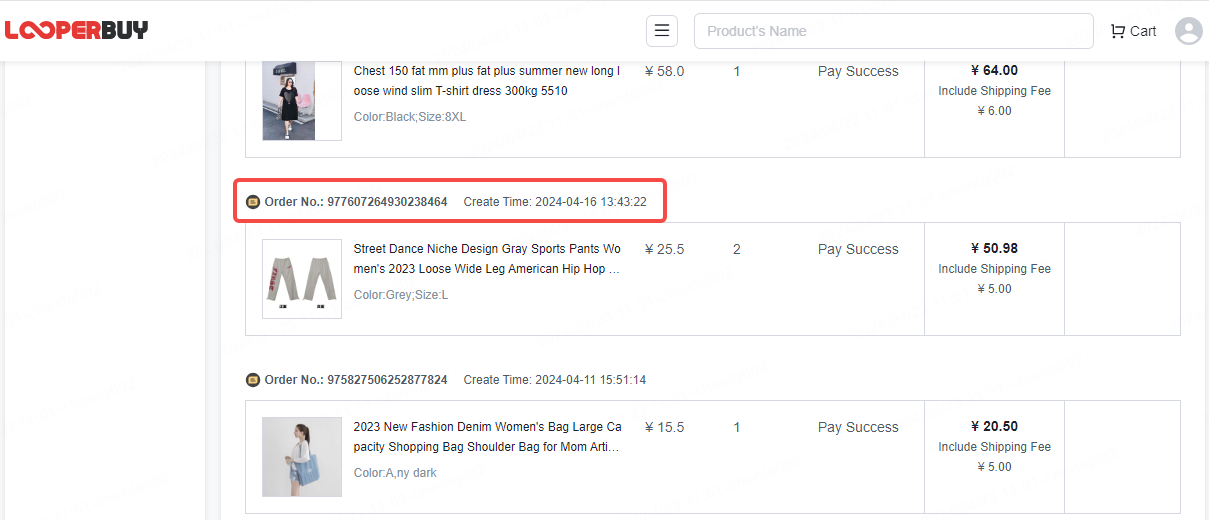Image resolution: width=1209 pixels, height=520 pixels.
Task: Click Create Time 2024-04-16 13:43:22
Action: pyautogui.click(x=555, y=202)
